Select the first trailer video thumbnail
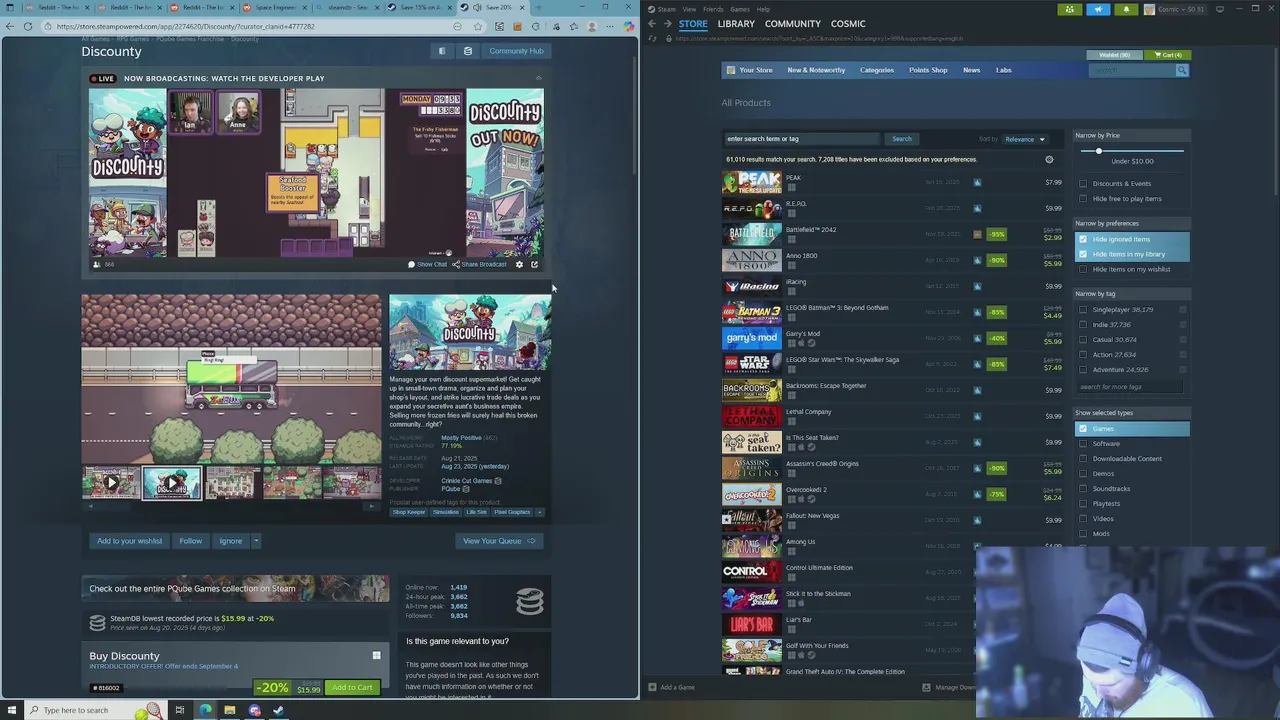1280x720 pixels. click(x=111, y=483)
